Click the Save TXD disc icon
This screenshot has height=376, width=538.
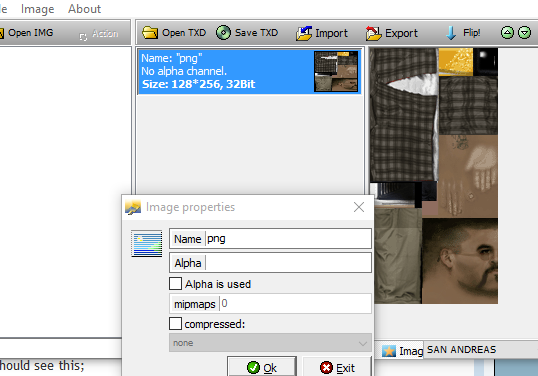click(x=223, y=33)
